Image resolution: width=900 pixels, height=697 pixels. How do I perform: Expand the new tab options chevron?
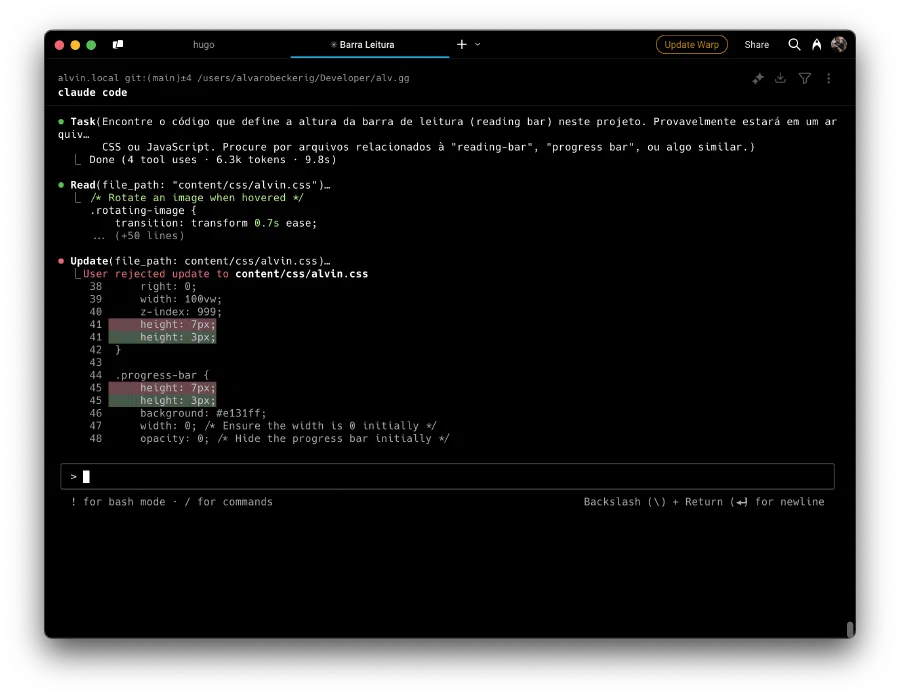tap(478, 44)
